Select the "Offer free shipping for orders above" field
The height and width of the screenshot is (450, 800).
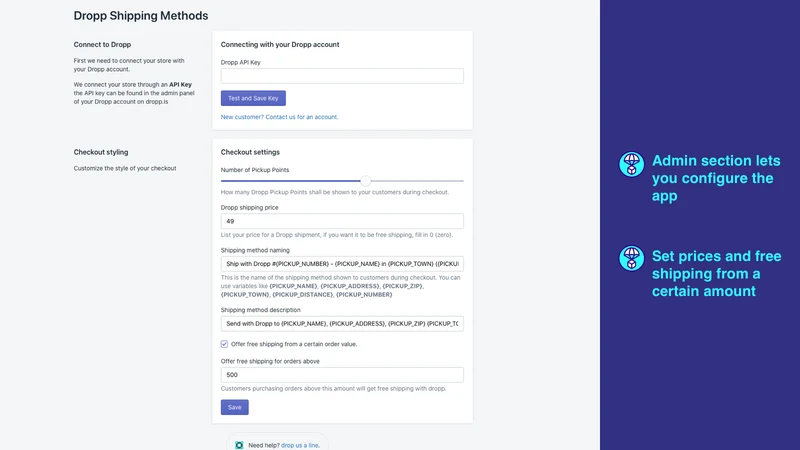[x=342, y=374]
